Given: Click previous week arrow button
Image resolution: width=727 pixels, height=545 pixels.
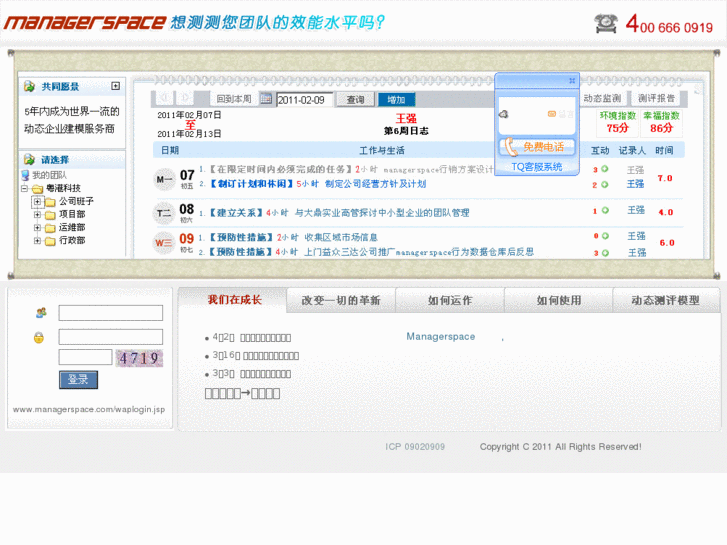Looking at the screenshot, I should click(165, 98).
